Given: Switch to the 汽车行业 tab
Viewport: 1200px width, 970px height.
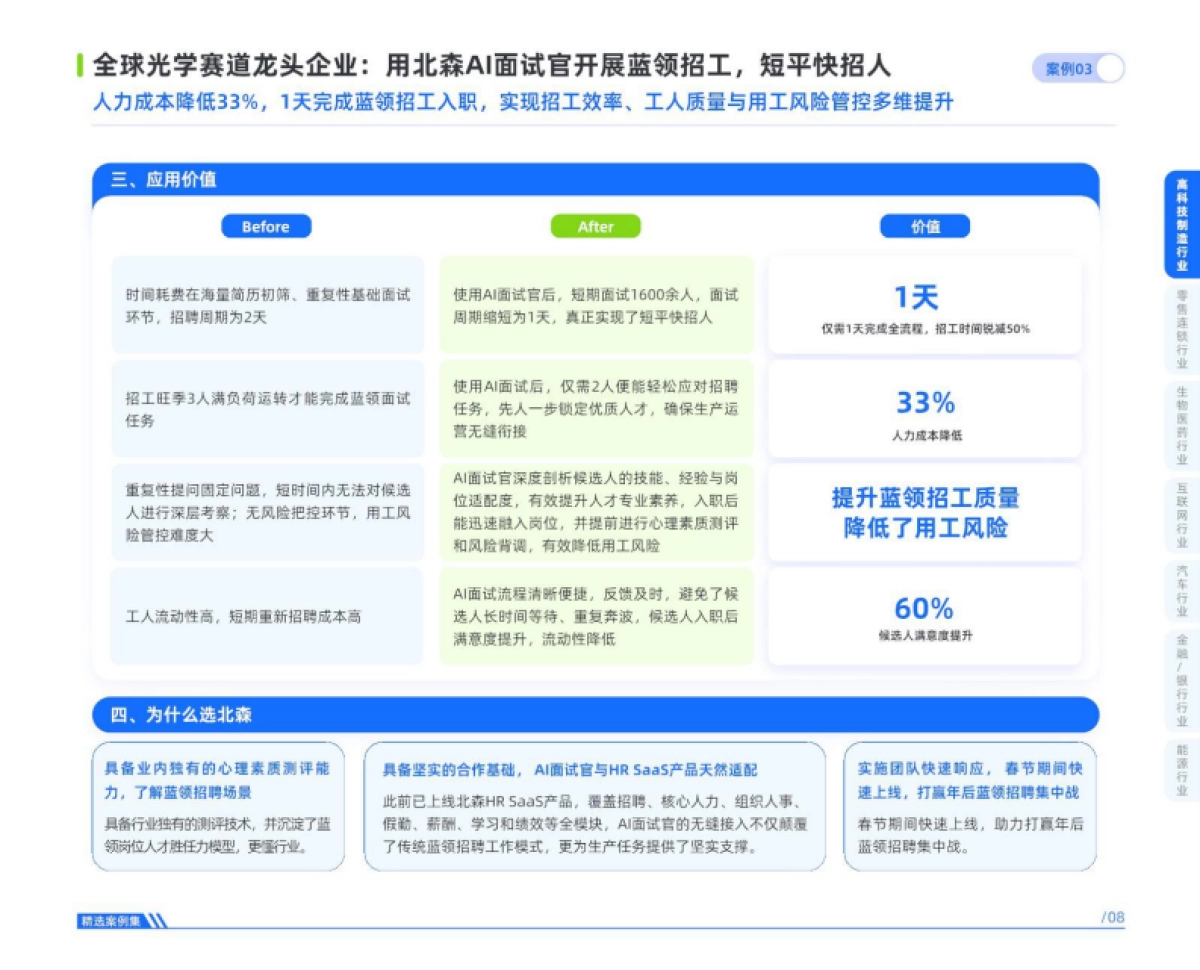Looking at the screenshot, I should click(x=1182, y=585).
